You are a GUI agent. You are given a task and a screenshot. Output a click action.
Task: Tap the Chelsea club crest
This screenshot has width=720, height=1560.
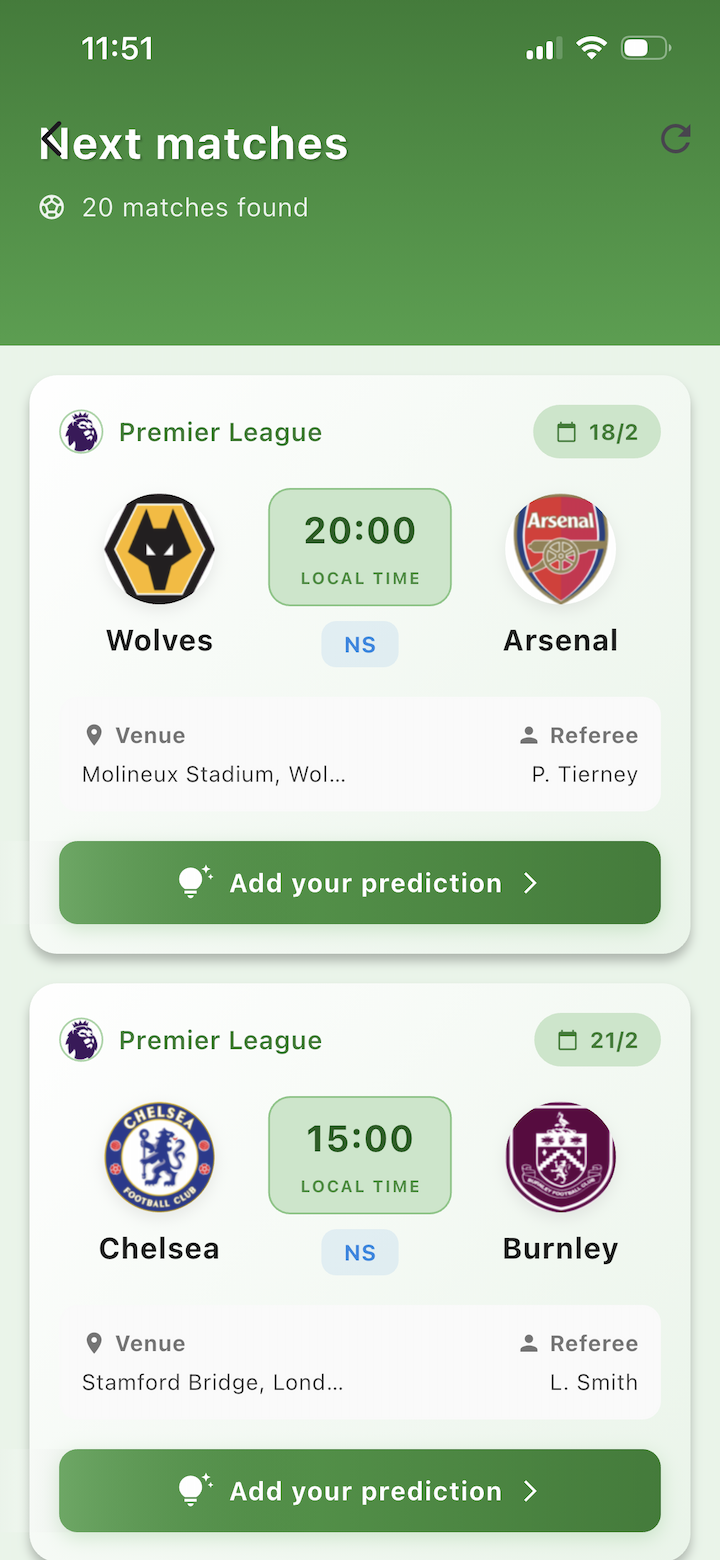pos(160,1157)
